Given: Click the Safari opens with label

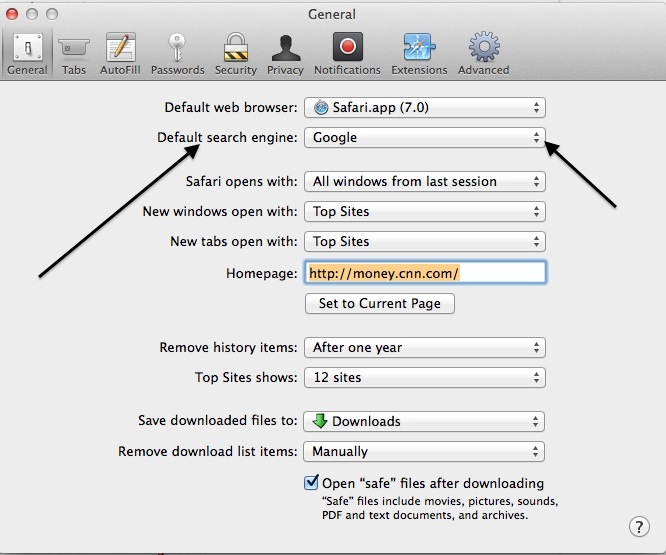Looking at the screenshot, I should (x=242, y=182).
